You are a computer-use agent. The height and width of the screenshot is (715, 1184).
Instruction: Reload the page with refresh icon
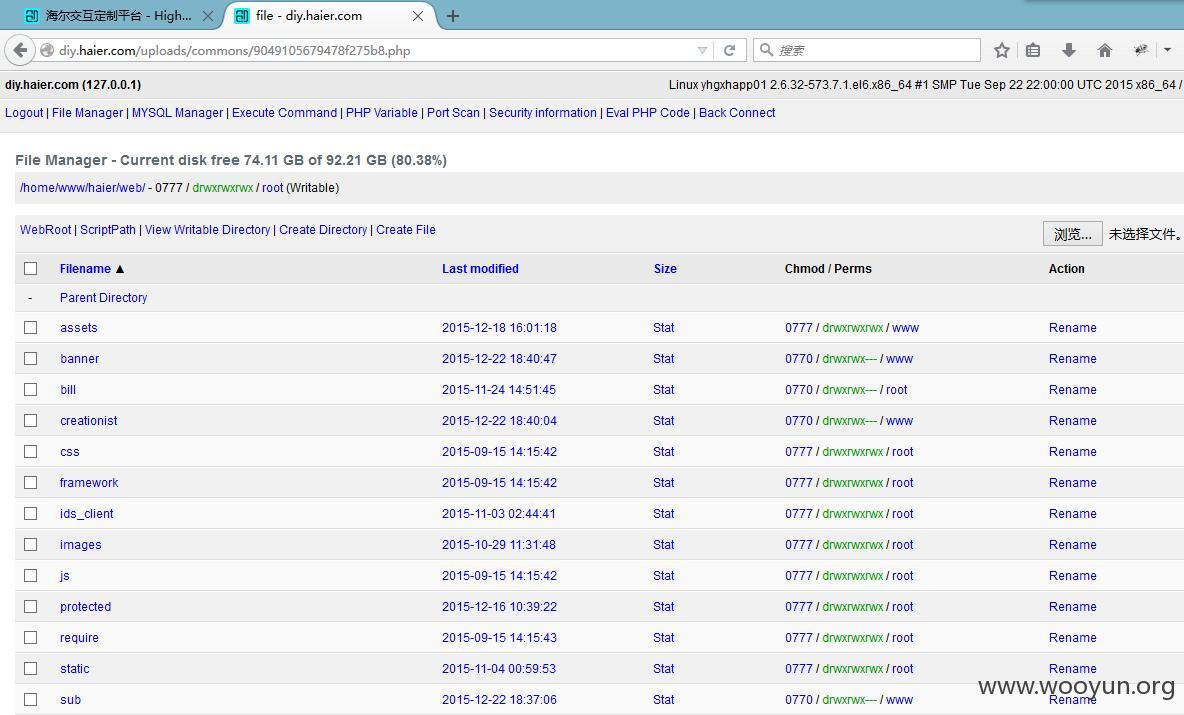[729, 51]
